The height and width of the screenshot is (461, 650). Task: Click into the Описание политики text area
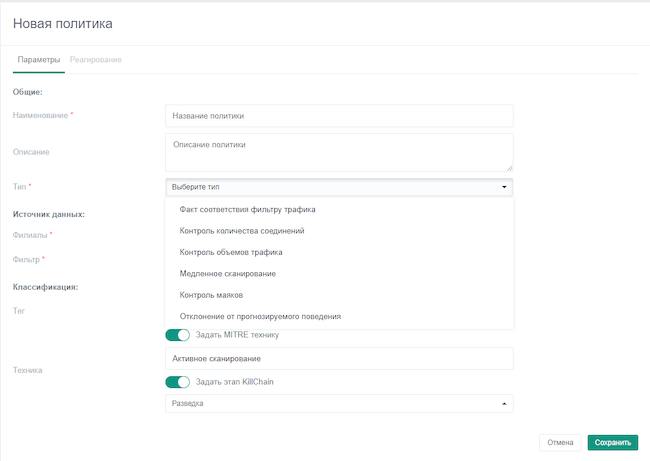pyautogui.click(x=338, y=152)
